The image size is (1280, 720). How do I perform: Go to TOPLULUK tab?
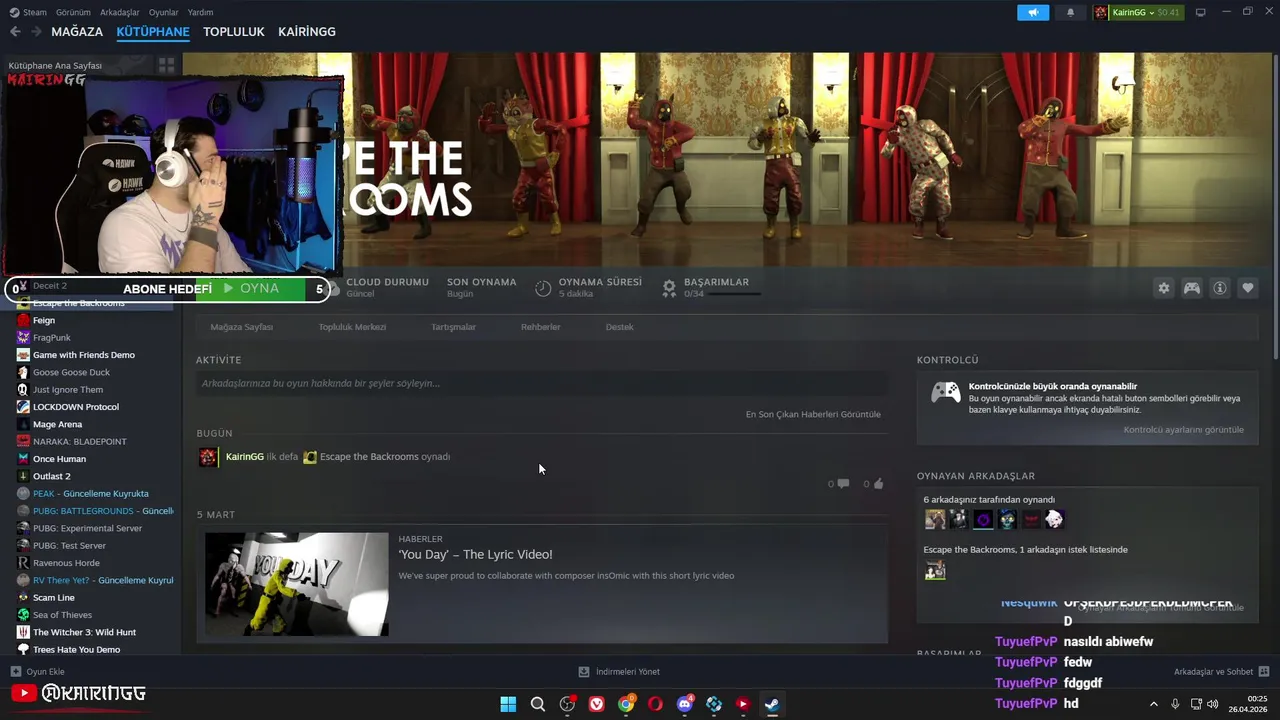click(234, 32)
